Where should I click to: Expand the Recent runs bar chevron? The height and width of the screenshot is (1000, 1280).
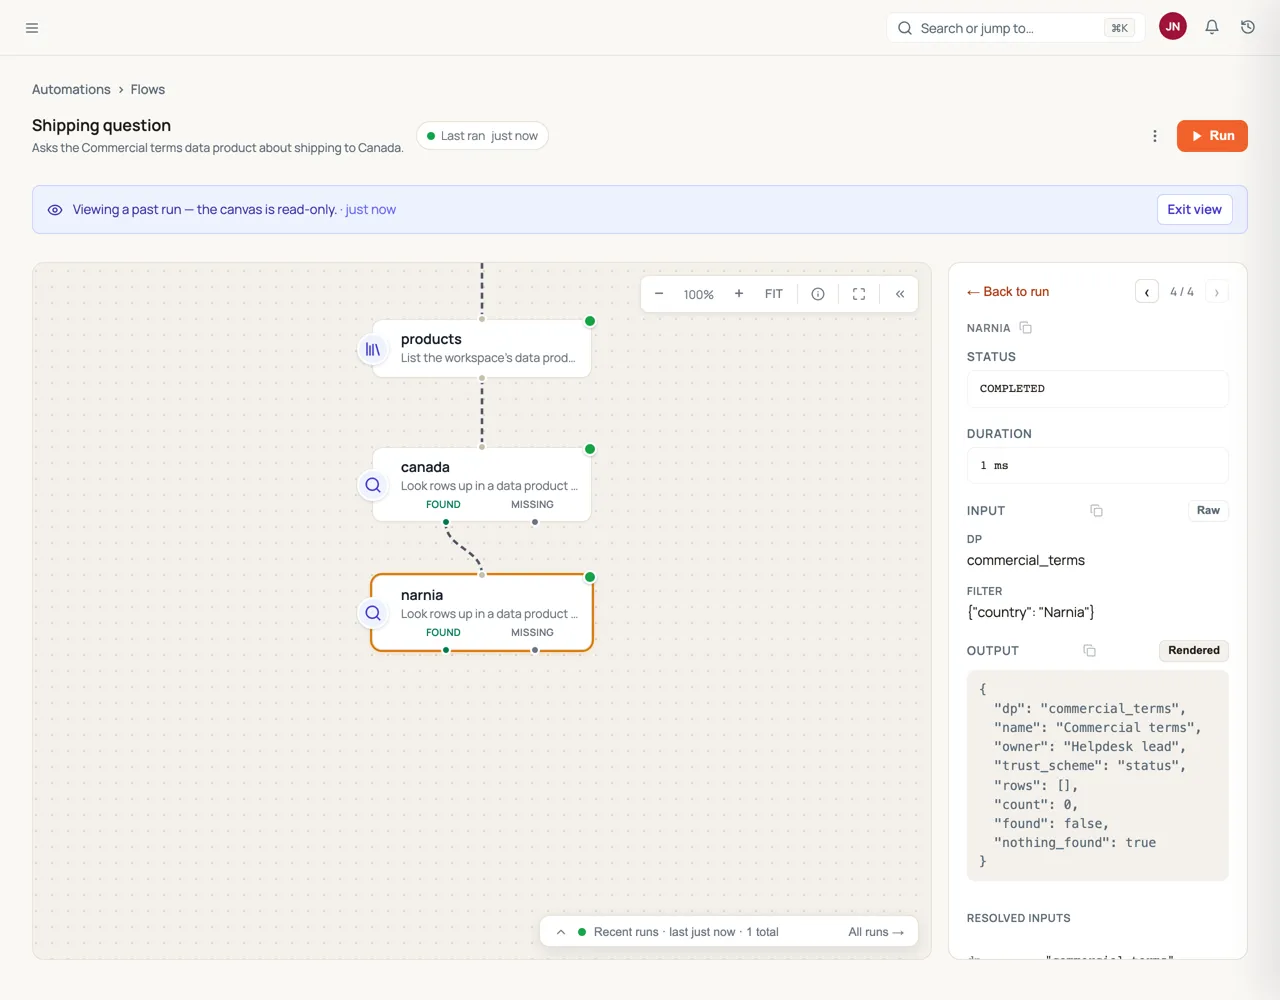561,932
